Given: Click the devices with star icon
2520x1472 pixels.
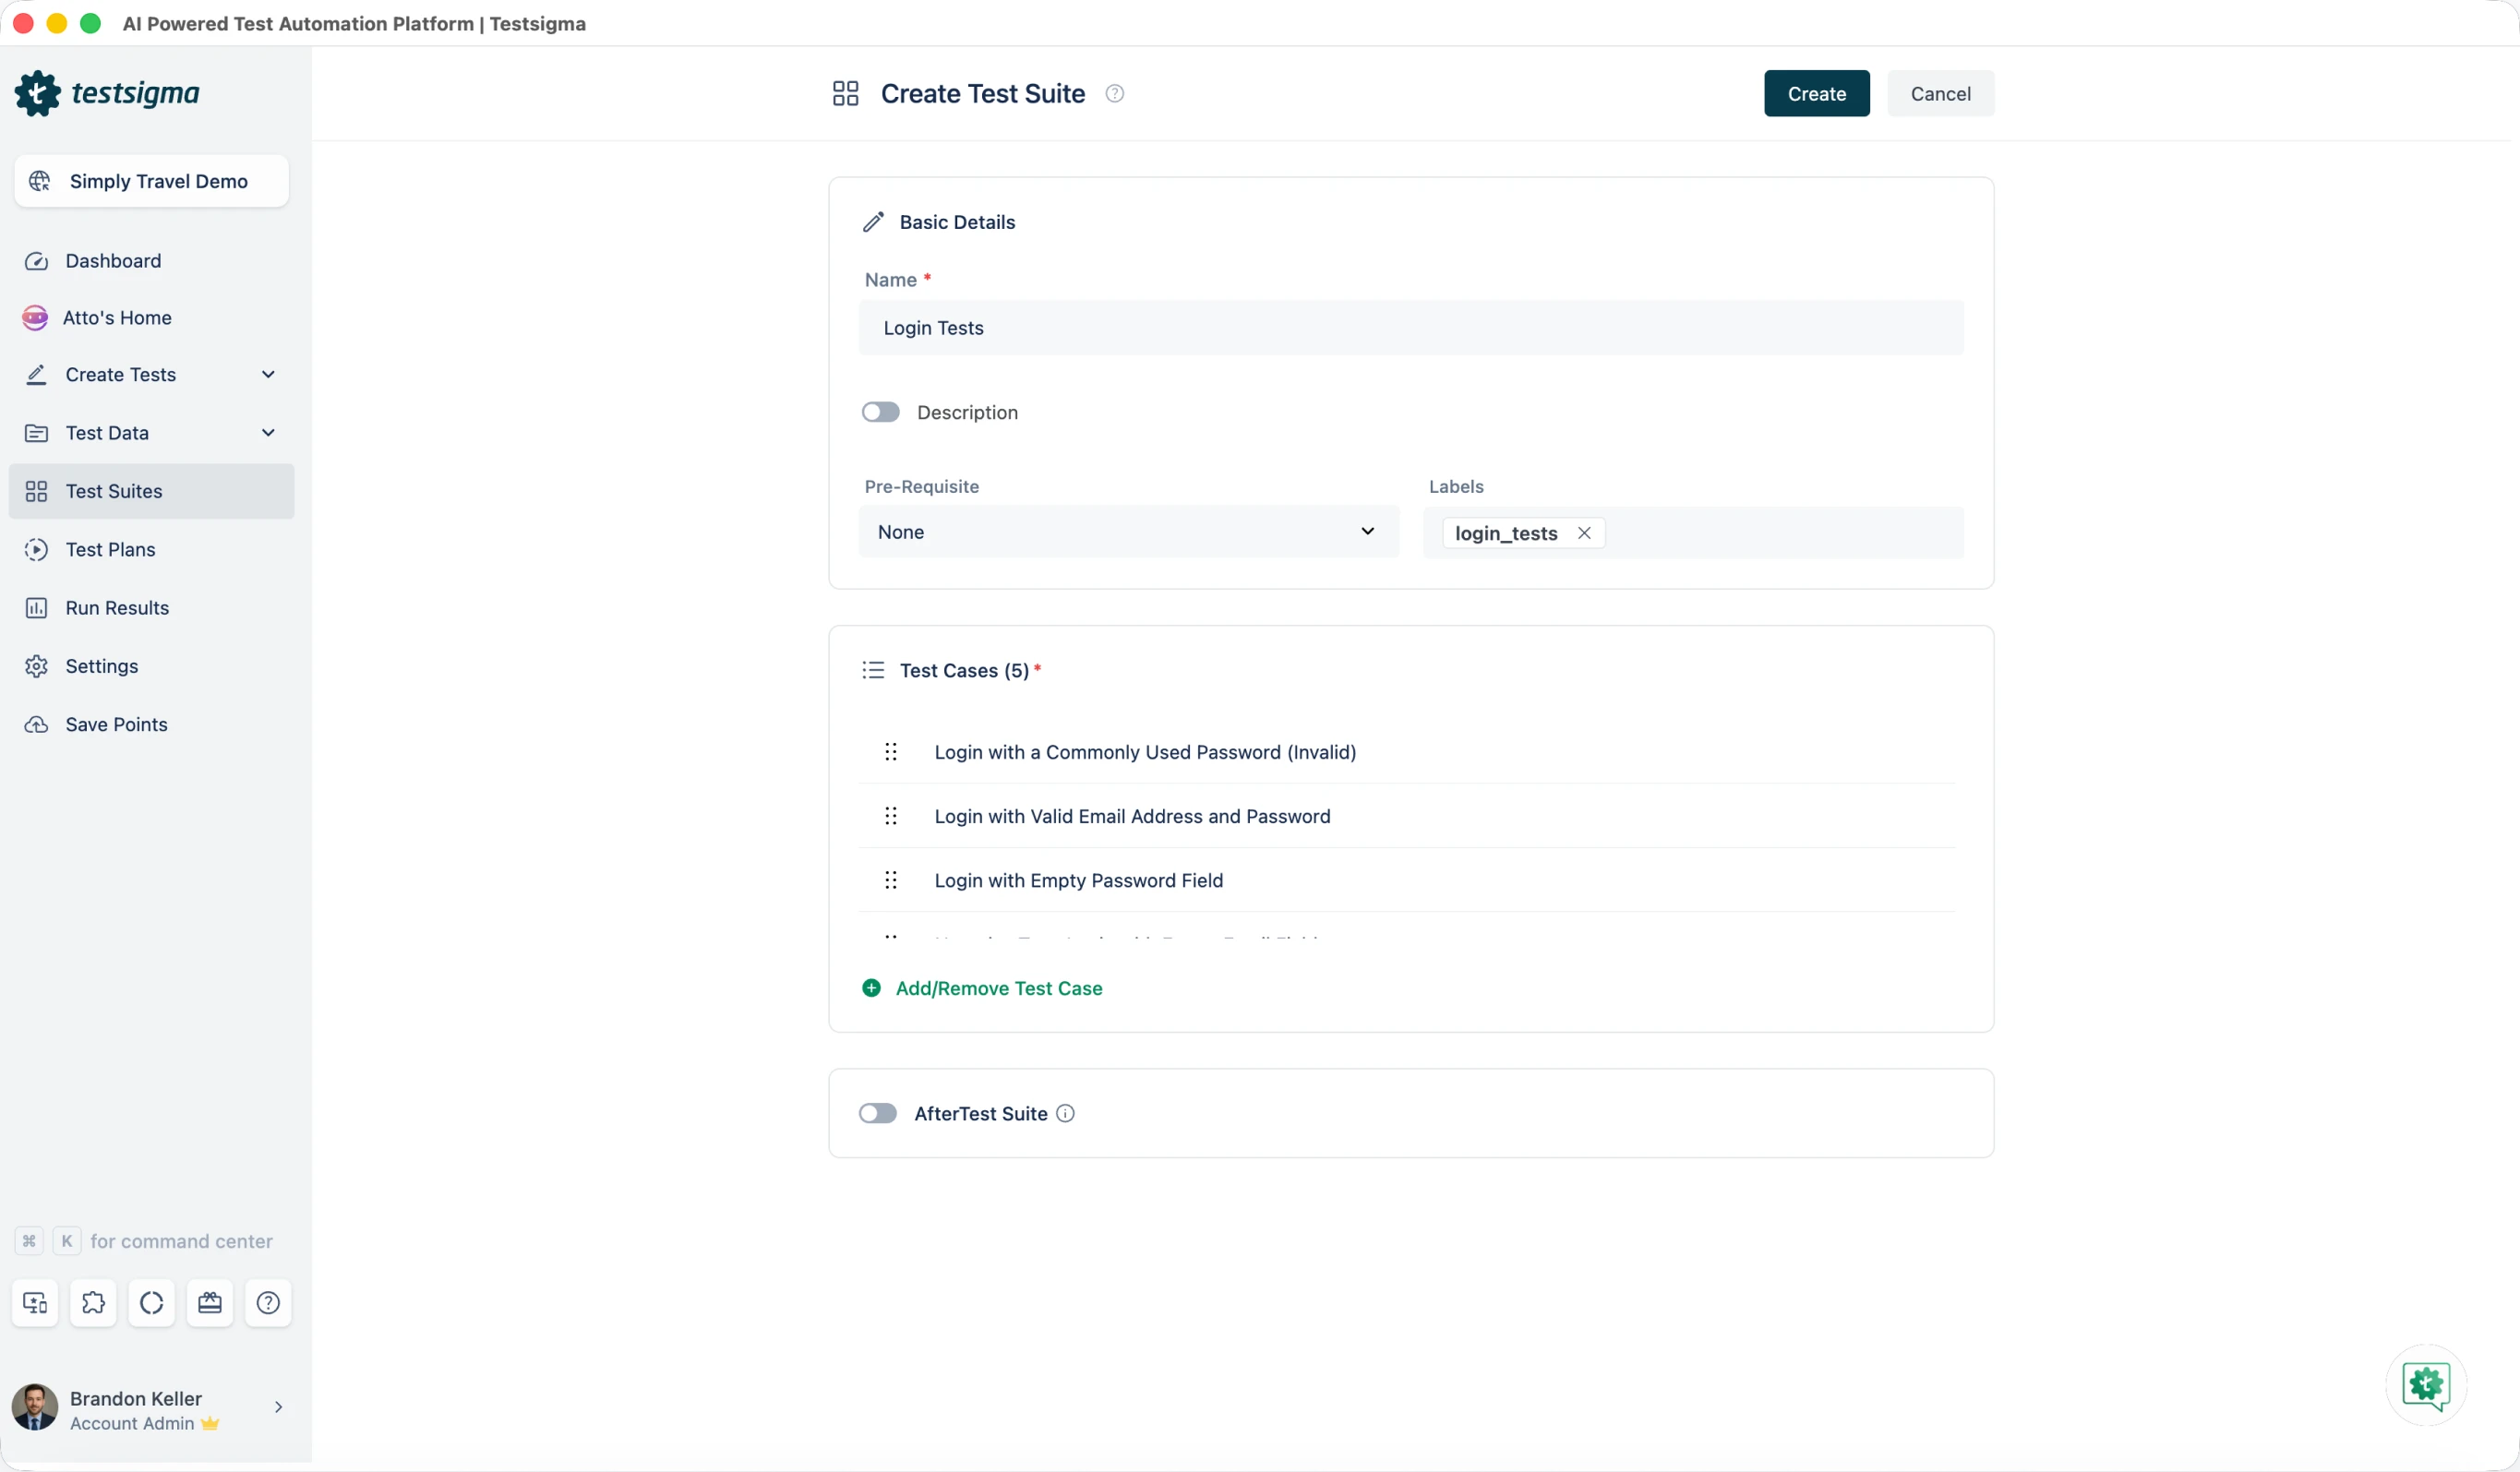Looking at the screenshot, I should click(x=35, y=1303).
